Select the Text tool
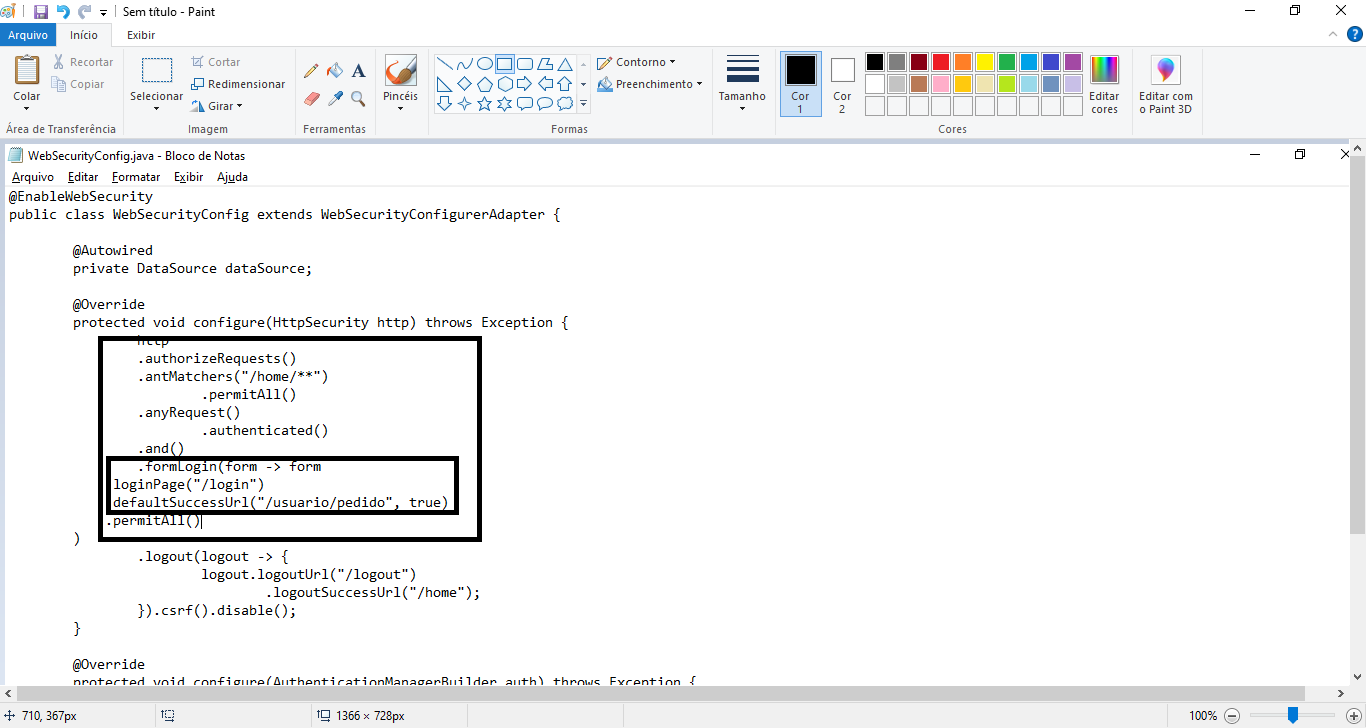1366x728 pixels. [359, 71]
